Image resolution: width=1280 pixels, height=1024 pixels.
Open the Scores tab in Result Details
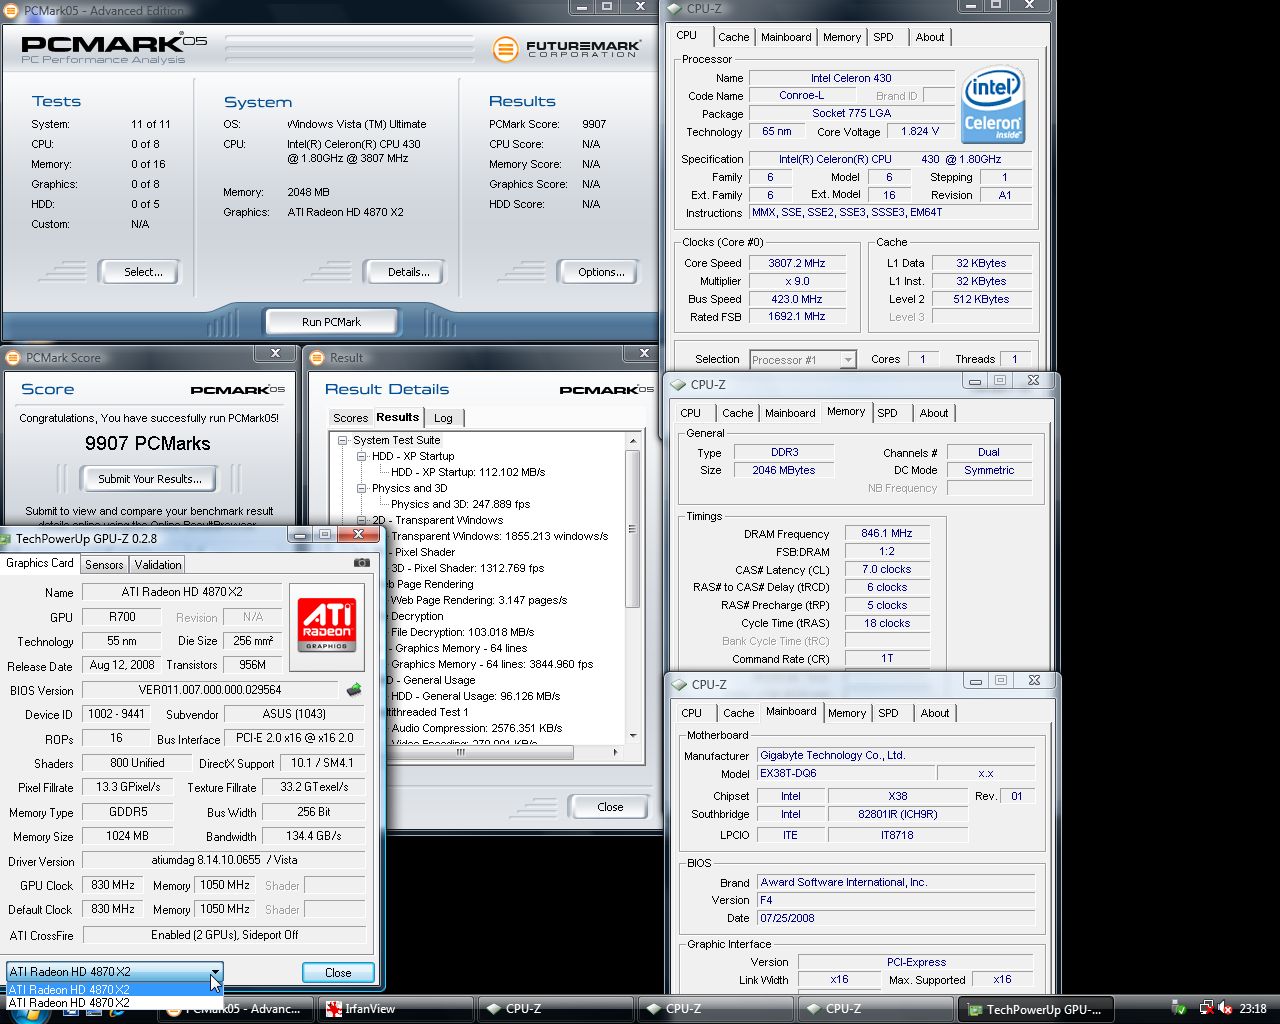tap(350, 418)
